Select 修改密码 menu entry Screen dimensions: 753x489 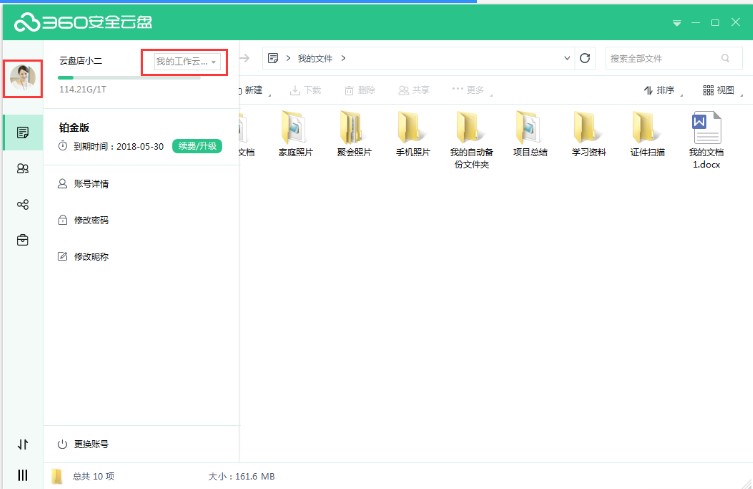[x=83, y=220]
